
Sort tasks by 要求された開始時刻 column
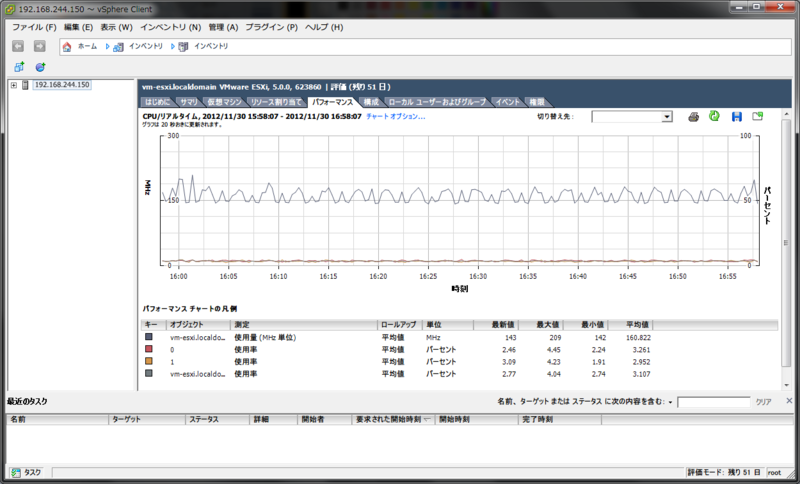click(393, 419)
